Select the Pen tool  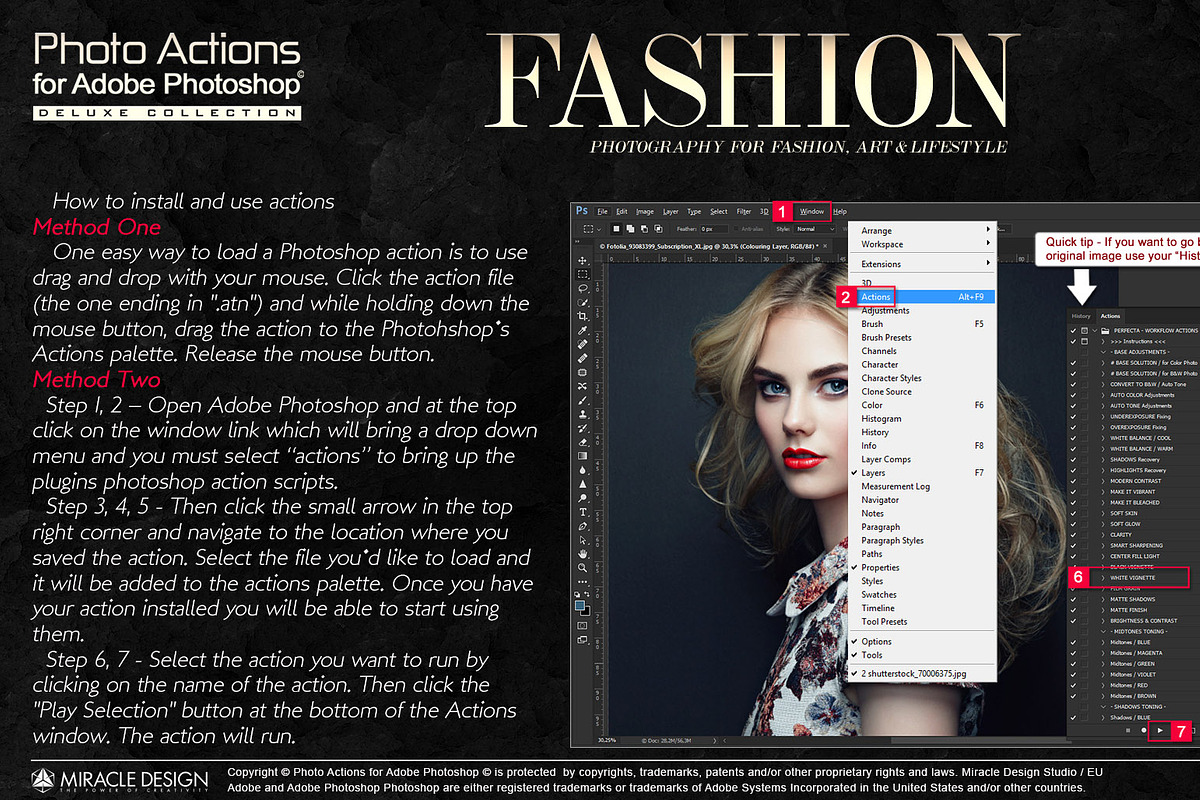coord(582,526)
